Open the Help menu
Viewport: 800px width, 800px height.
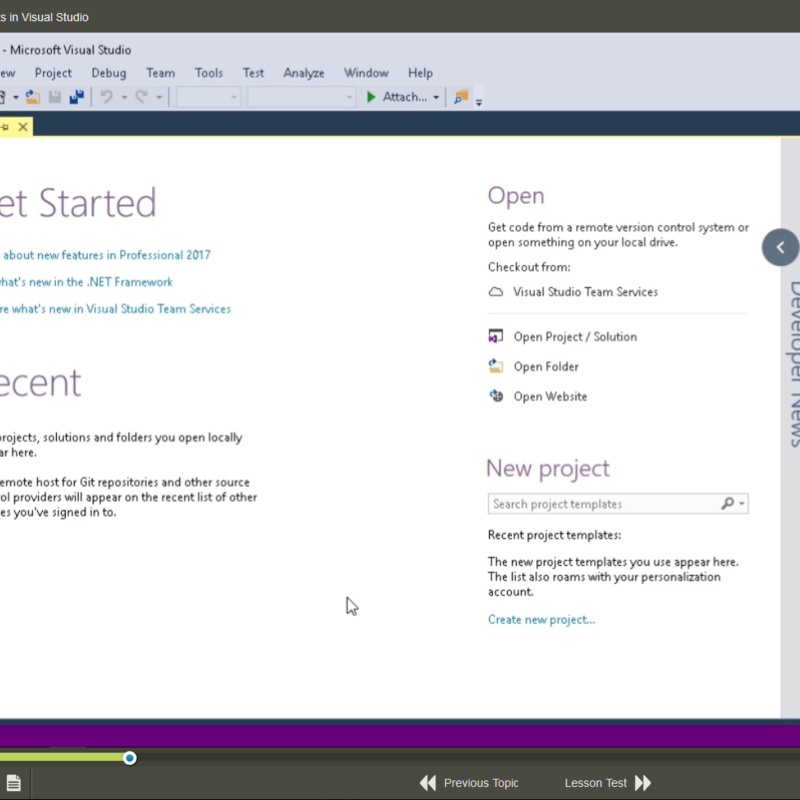pos(420,73)
